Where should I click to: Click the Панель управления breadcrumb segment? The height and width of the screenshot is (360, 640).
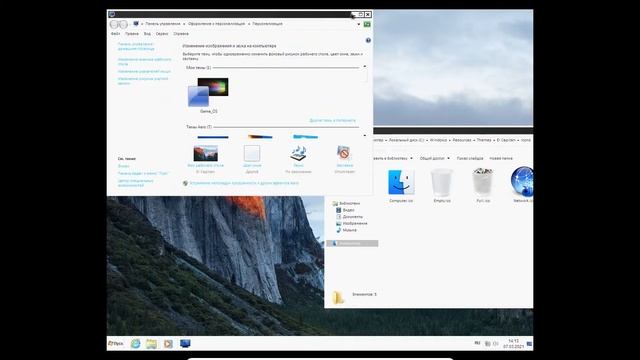click(x=163, y=24)
